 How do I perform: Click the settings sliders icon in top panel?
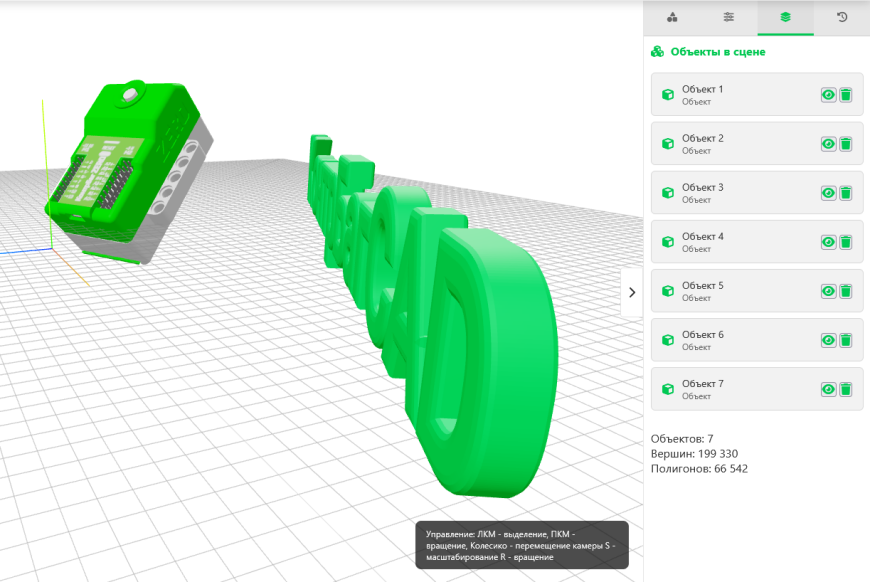[728, 18]
